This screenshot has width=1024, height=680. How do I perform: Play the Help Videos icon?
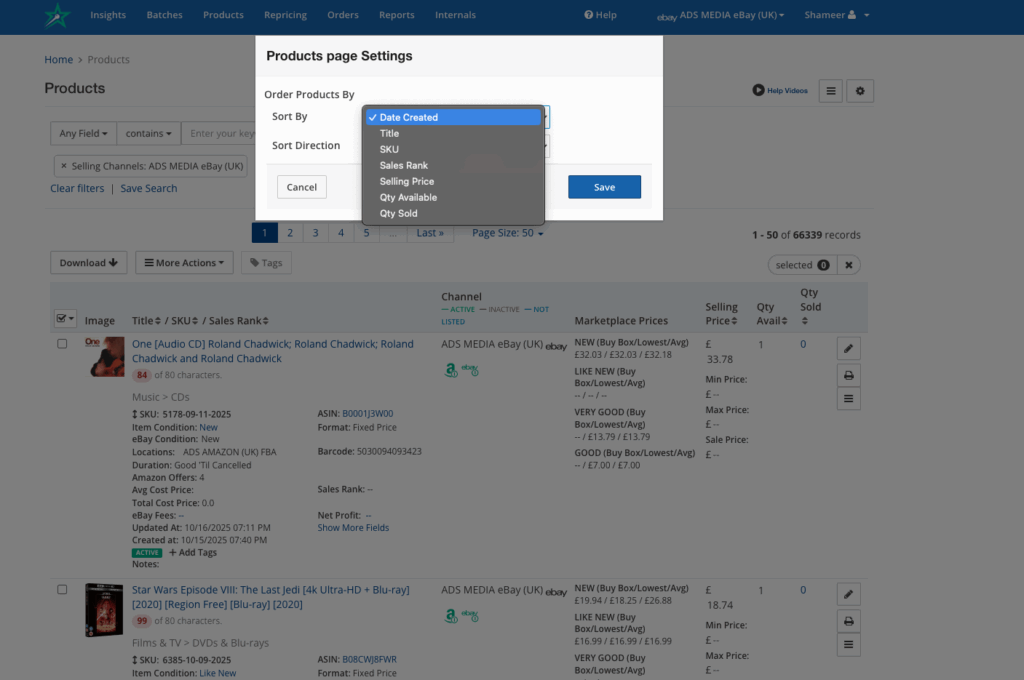(759, 91)
